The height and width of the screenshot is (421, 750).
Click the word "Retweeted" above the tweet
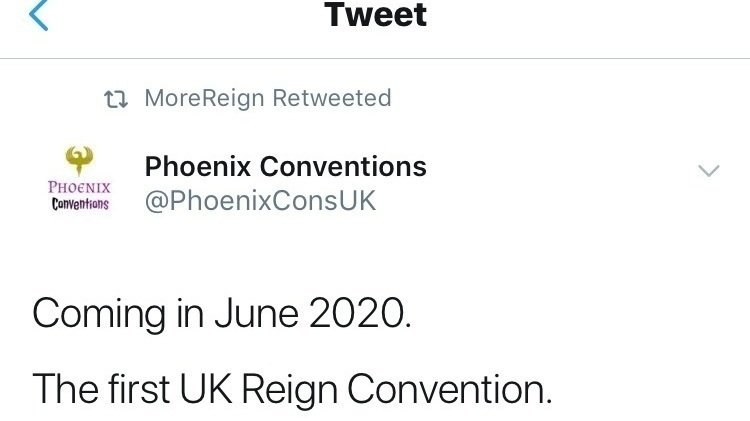[x=332, y=98]
